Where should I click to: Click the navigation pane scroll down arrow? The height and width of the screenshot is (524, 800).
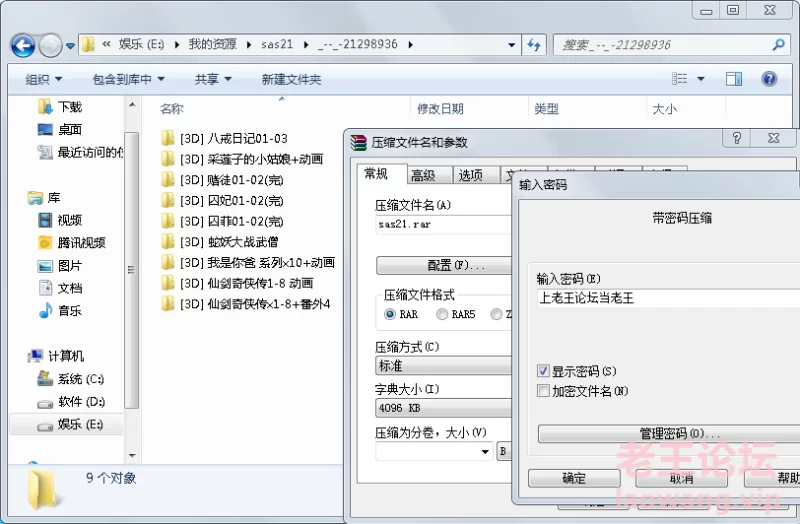point(132,456)
